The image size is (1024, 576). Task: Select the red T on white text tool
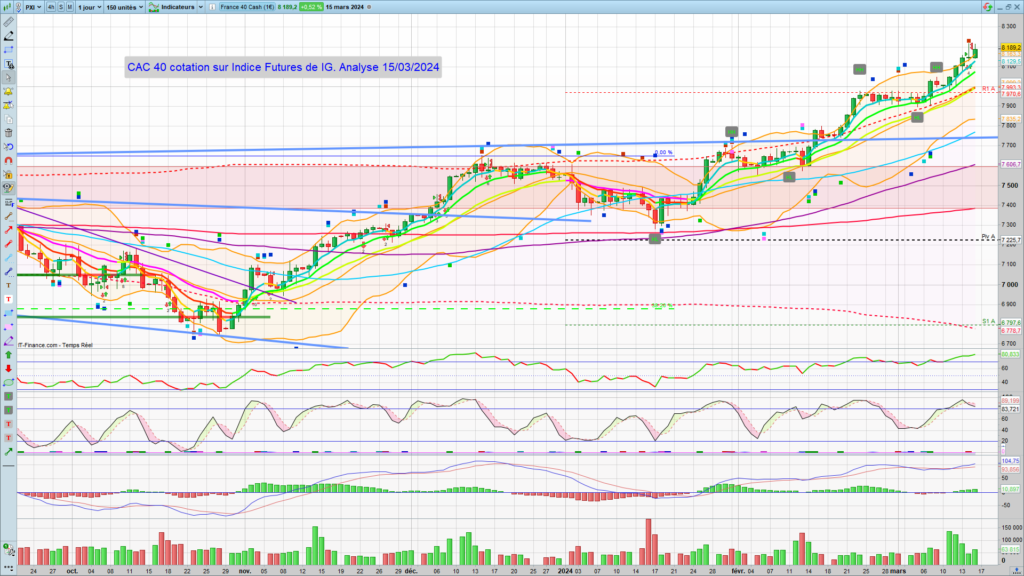click(x=8, y=299)
